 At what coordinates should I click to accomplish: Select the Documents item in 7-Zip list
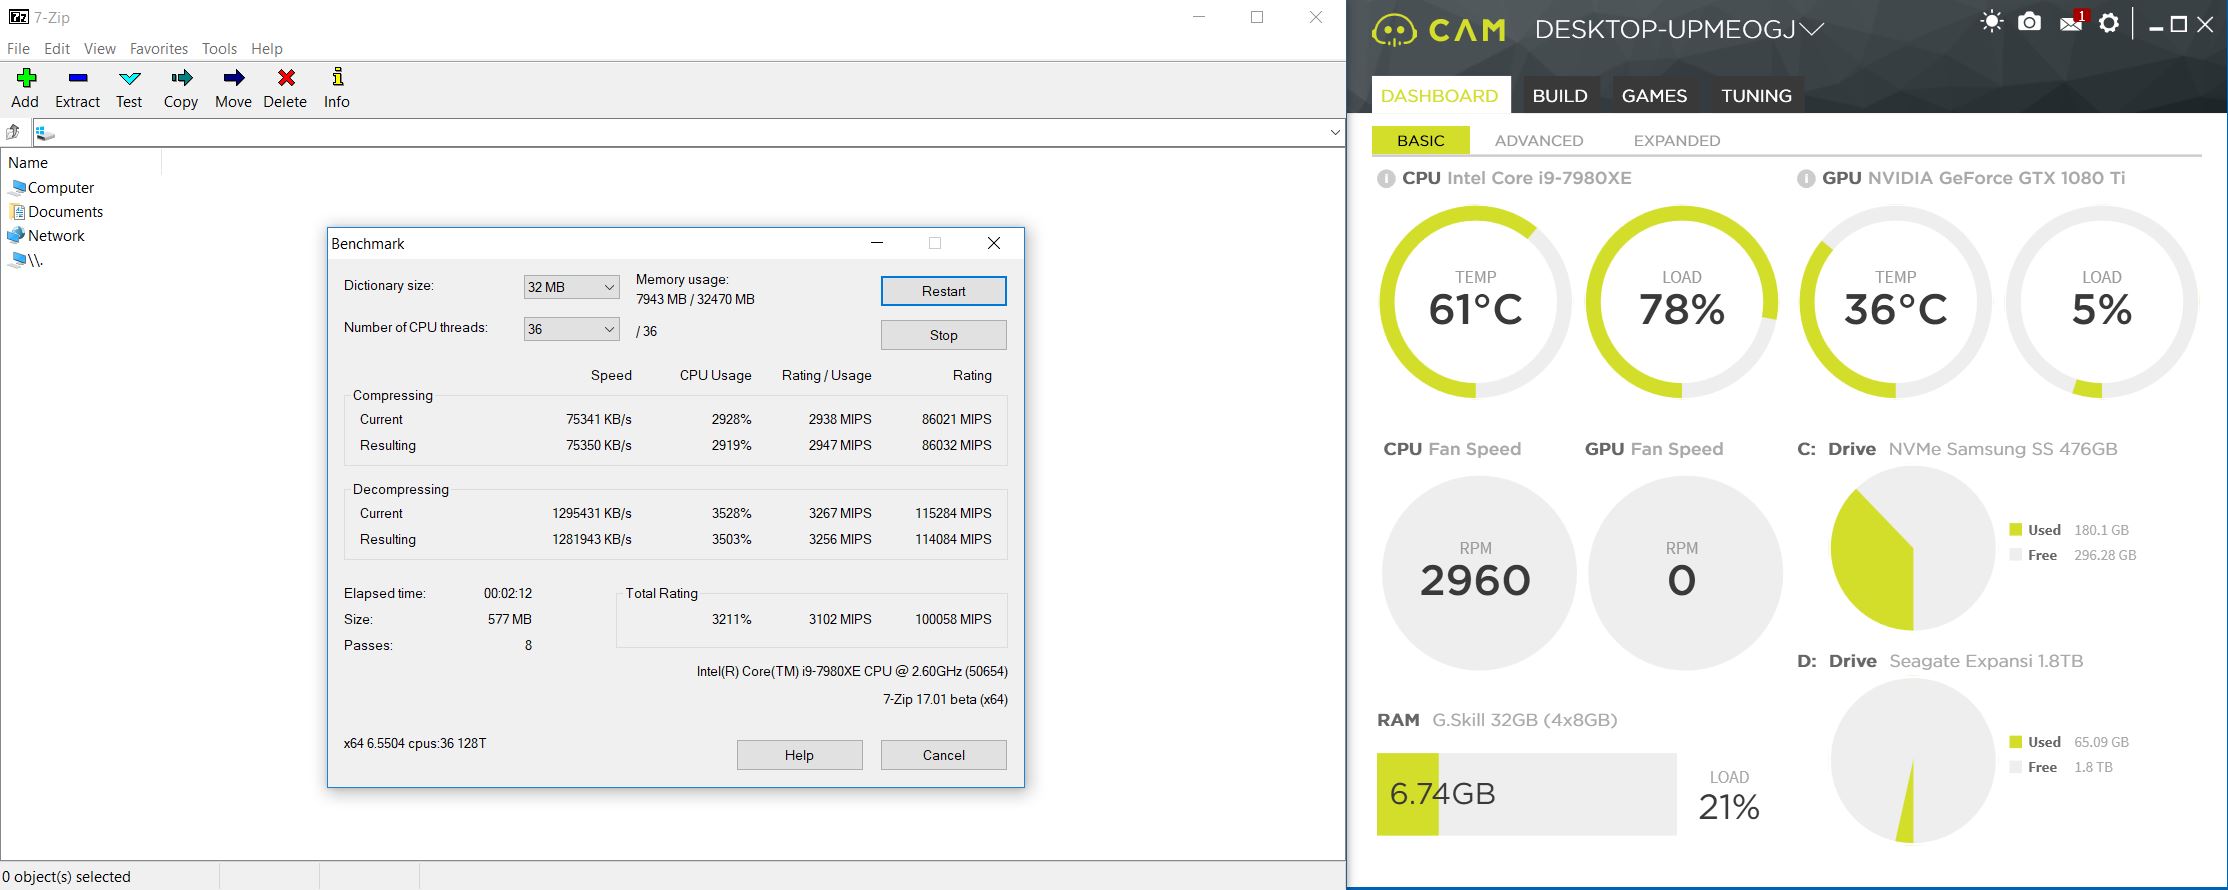coord(56,211)
